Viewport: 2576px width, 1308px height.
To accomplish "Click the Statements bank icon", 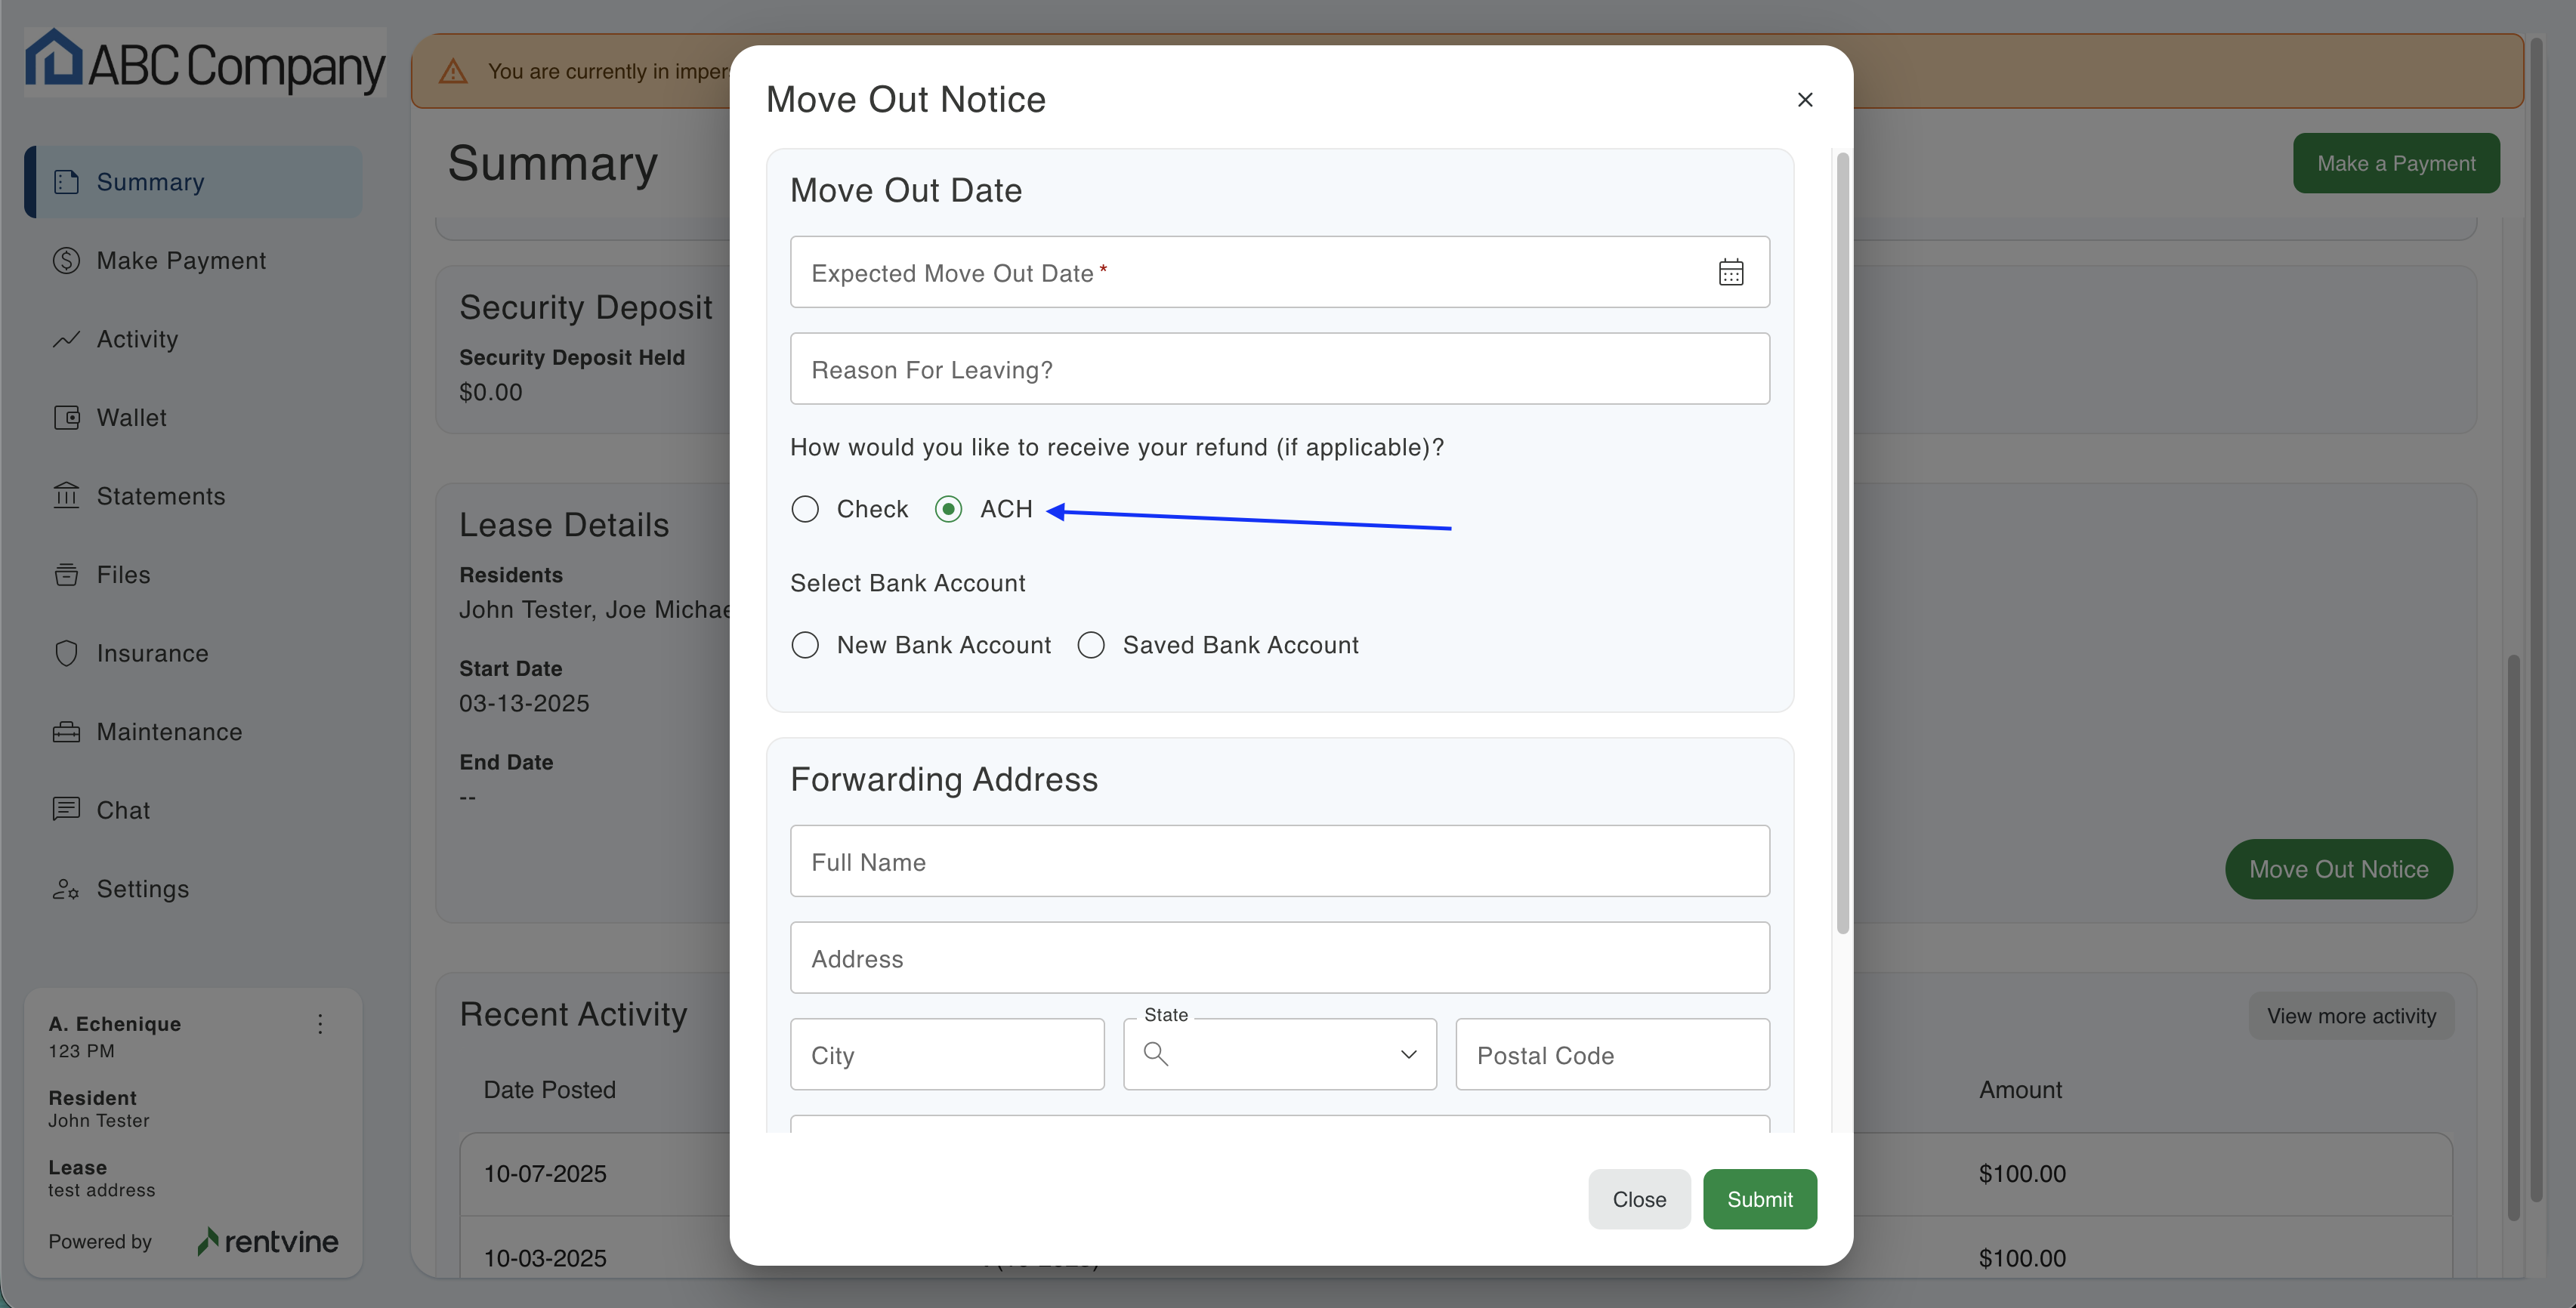I will click(66, 495).
